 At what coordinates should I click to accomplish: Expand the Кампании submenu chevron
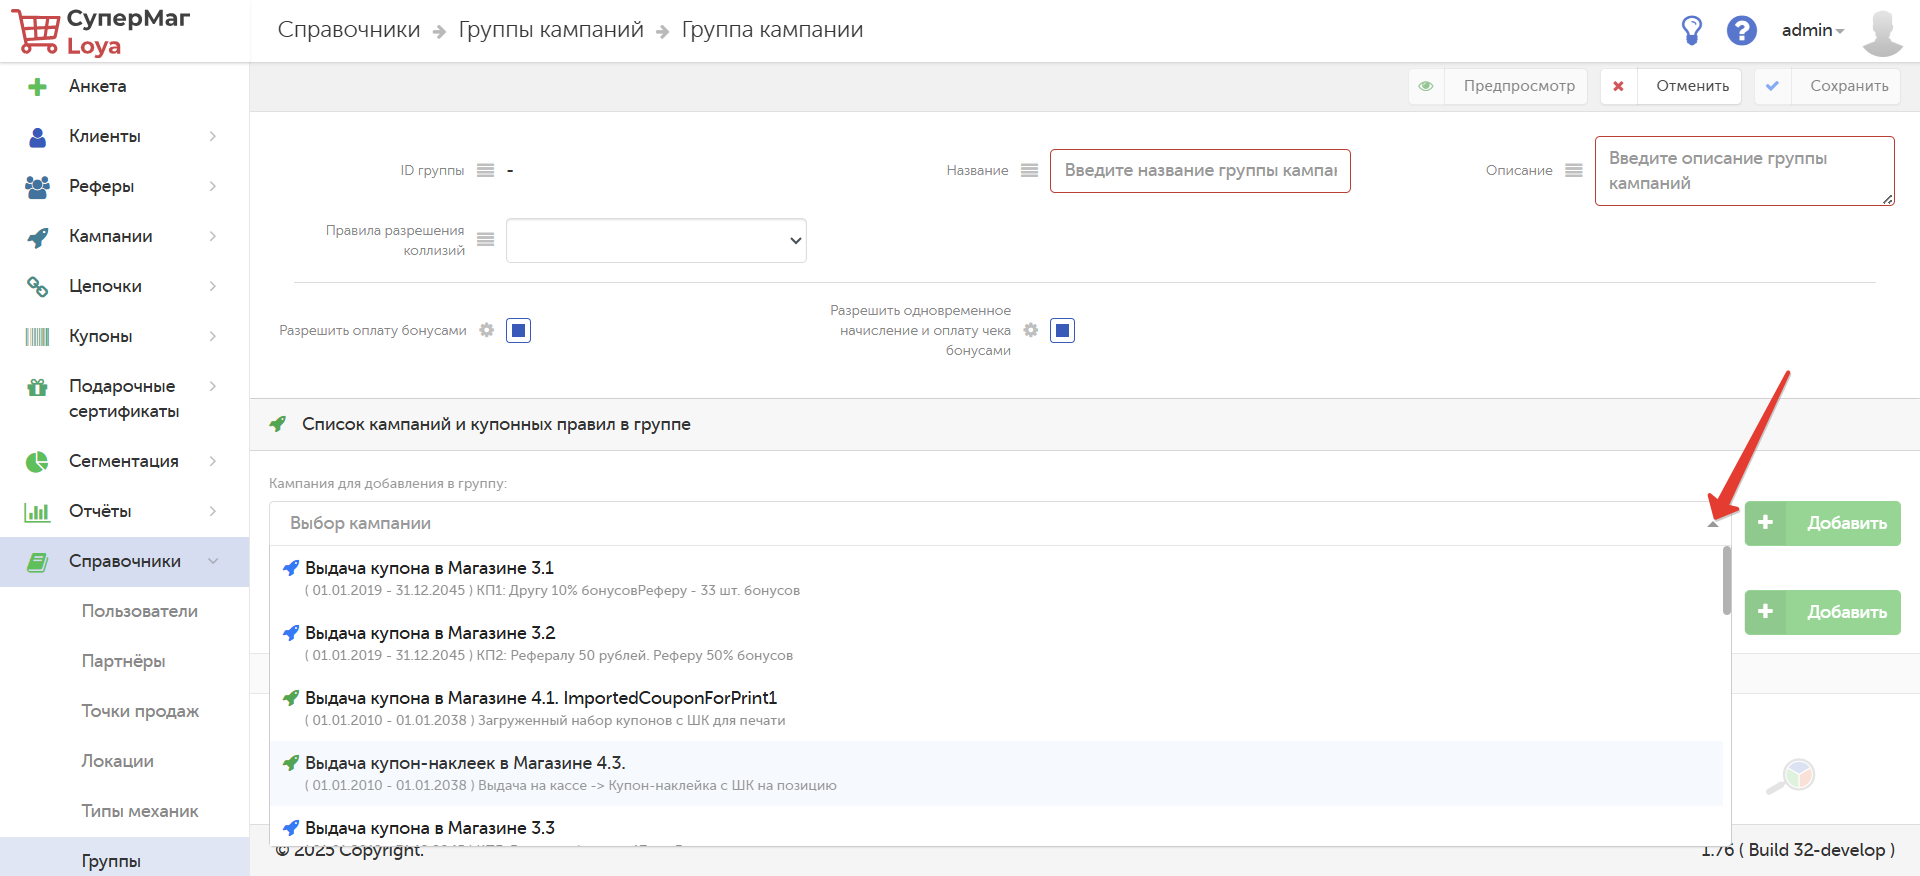[213, 236]
